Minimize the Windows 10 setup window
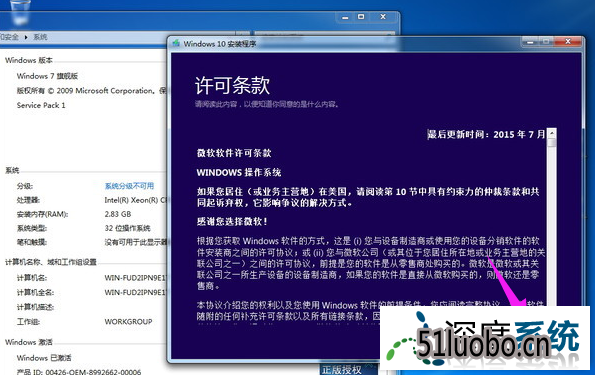Screen dimensions: 595x375 530,41
